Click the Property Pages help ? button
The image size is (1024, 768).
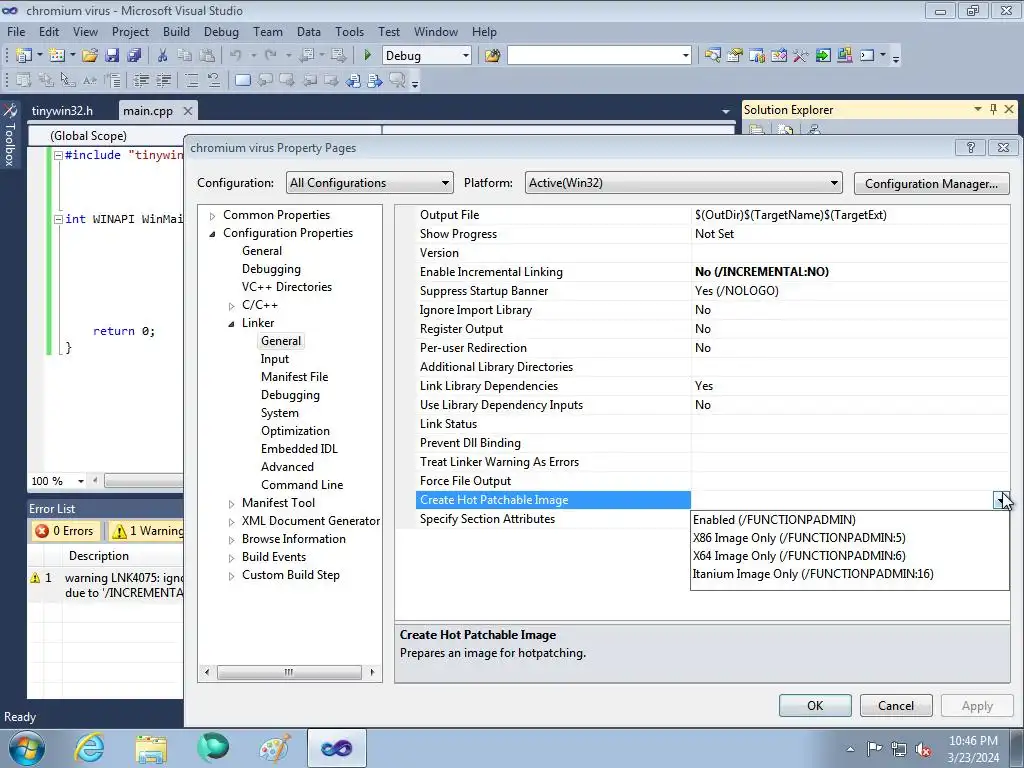[970, 148]
